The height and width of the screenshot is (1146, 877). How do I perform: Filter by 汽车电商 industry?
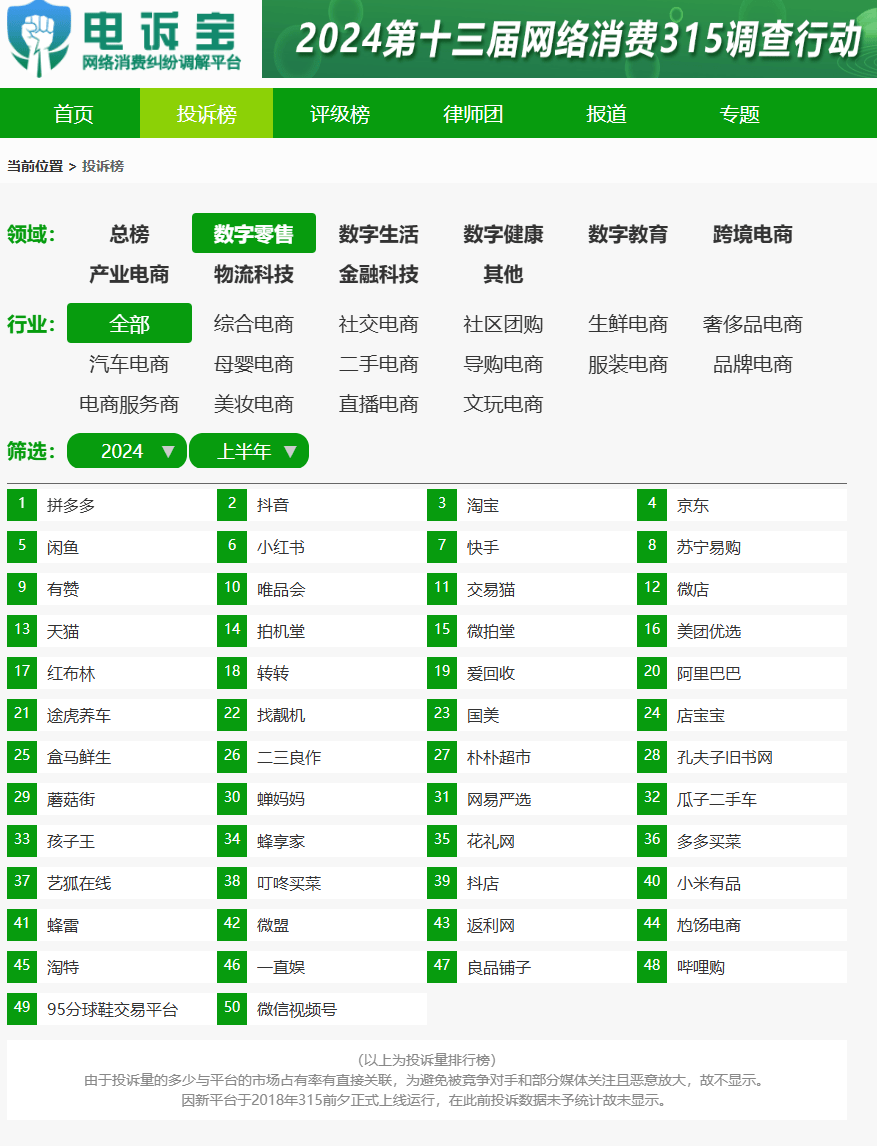click(129, 363)
